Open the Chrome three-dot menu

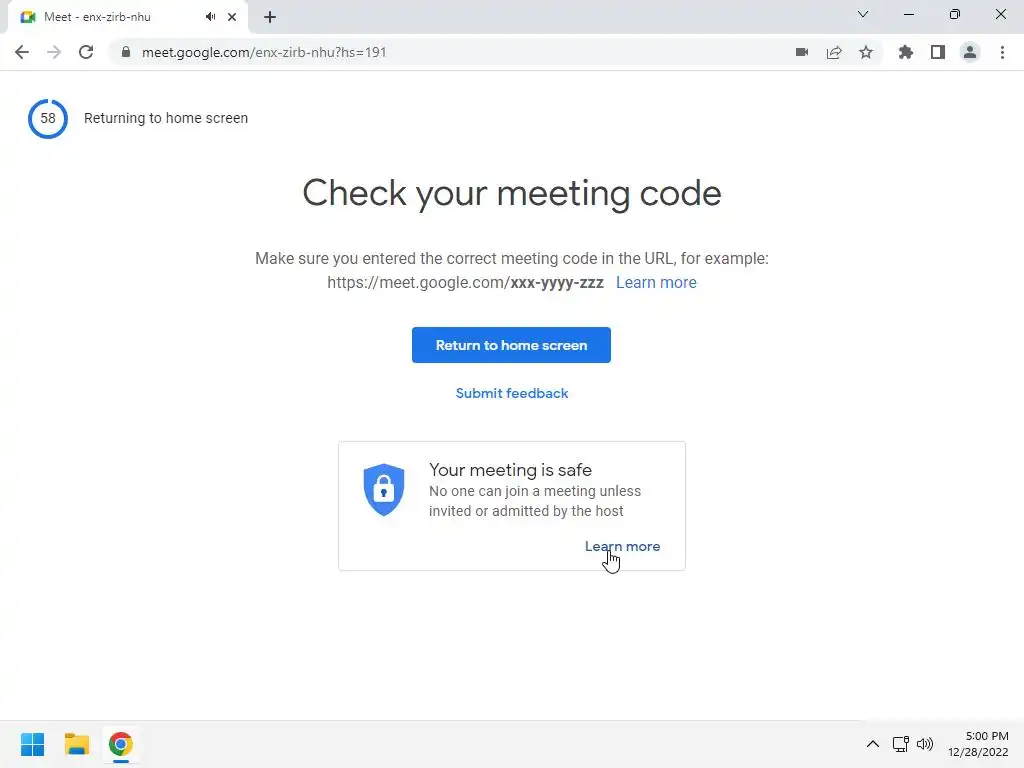pos(1002,52)
